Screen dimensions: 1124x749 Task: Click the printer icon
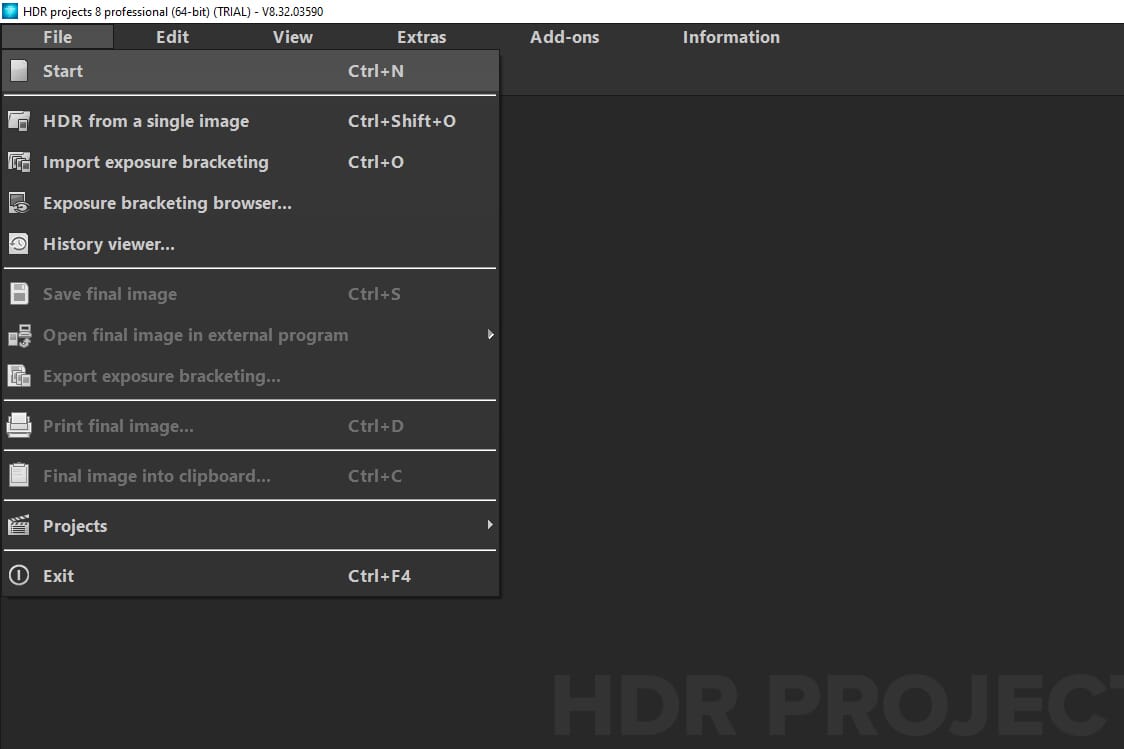[x=19, y=426]
